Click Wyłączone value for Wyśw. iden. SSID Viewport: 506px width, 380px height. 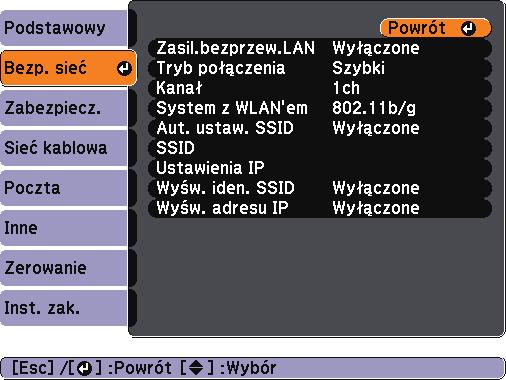(376, 188)
